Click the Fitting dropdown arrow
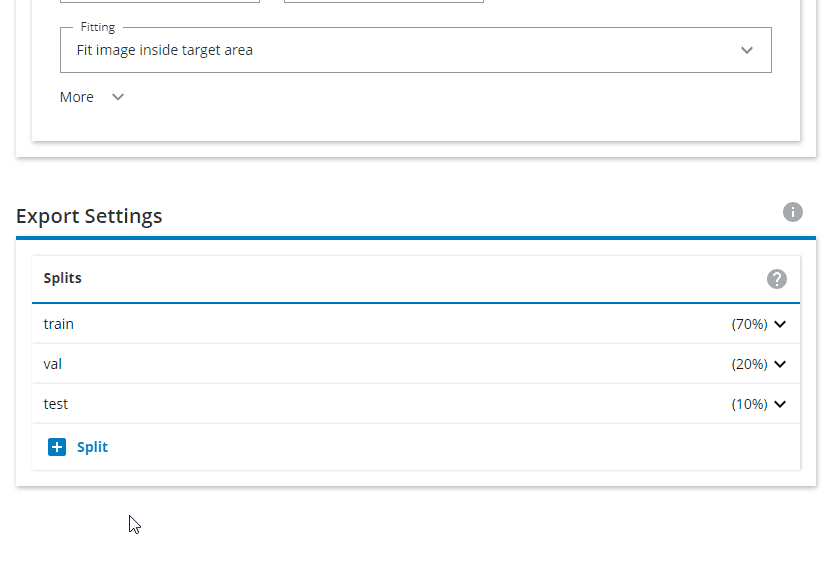836x565 pixels. tap(747, 50)
